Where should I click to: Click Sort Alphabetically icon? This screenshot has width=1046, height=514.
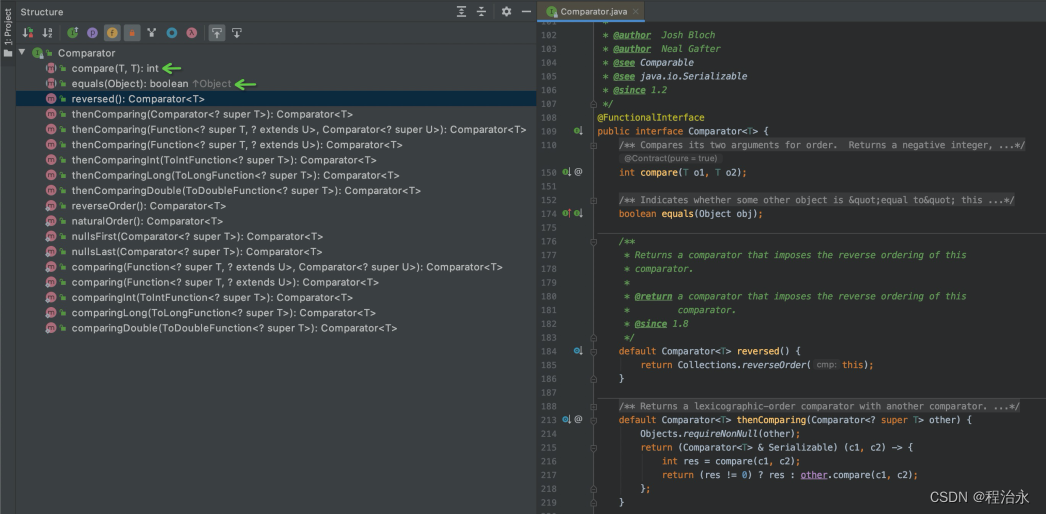click(x=47, y=32)
